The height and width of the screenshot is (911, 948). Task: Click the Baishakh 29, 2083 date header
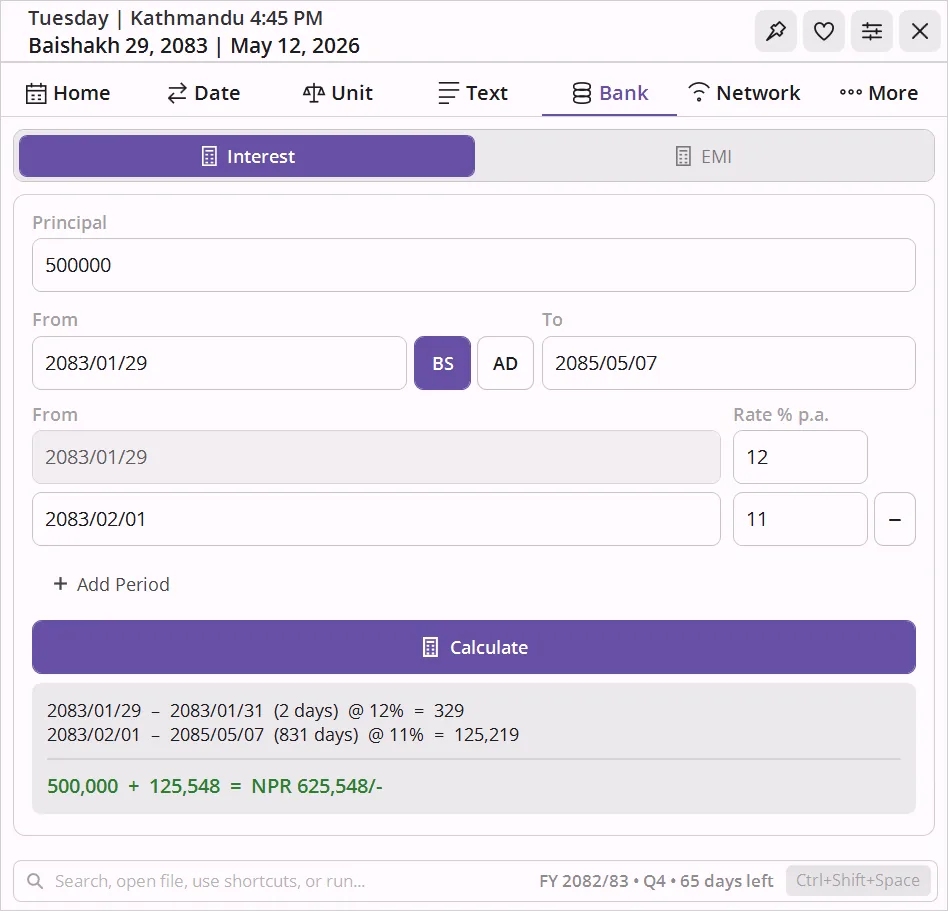[x=118, y=45]
